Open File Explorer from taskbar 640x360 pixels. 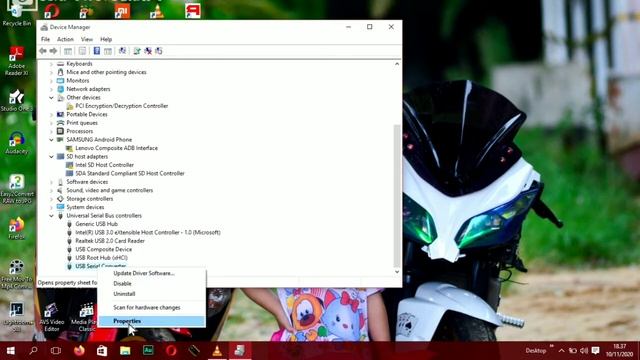coord(125,351)
